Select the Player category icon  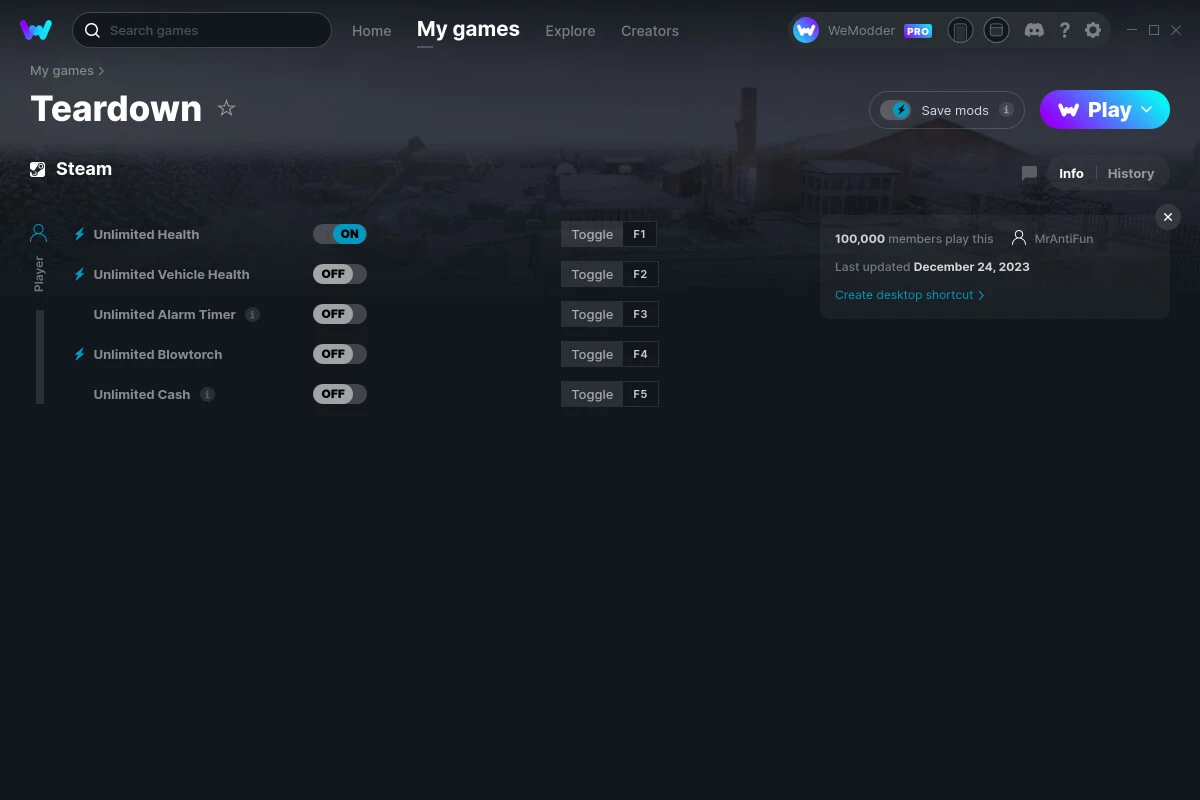click(39, 233)
